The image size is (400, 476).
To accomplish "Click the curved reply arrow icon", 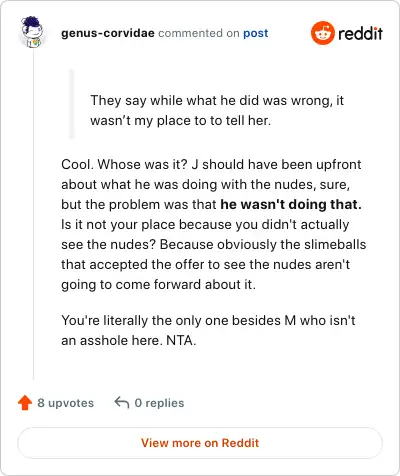I will [x=122, y=402].
